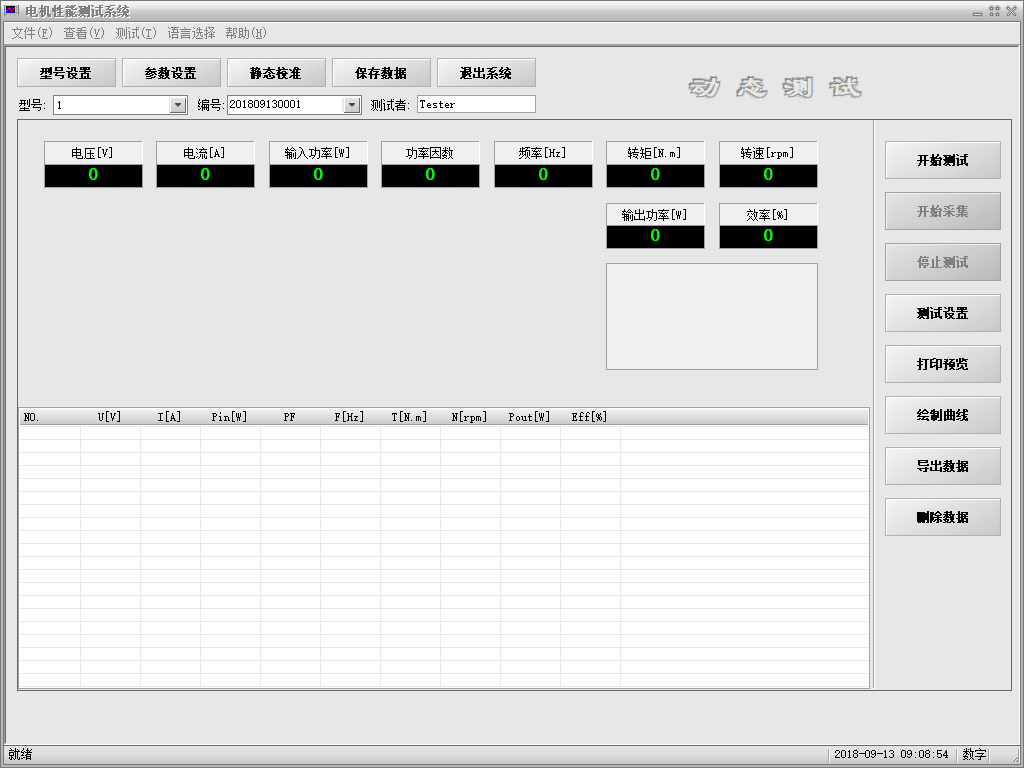Click 绘制曲线 to draw curve

pos(942,415)
